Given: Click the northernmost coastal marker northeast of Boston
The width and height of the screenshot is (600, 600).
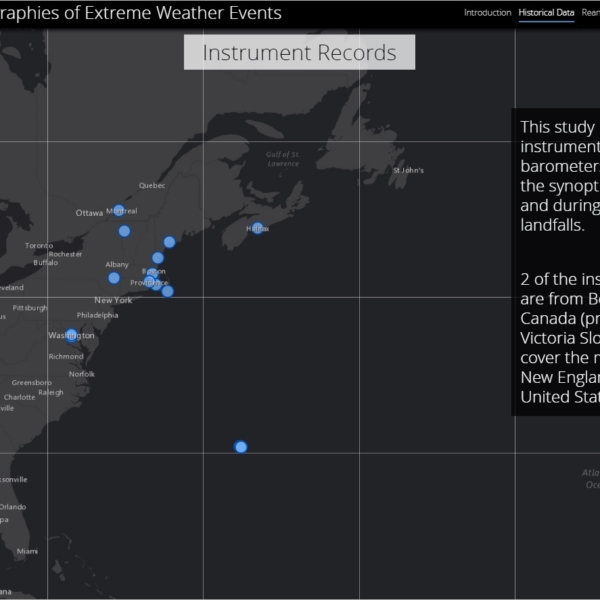Looking at the screenshot, I should click(x=169, y=242).
